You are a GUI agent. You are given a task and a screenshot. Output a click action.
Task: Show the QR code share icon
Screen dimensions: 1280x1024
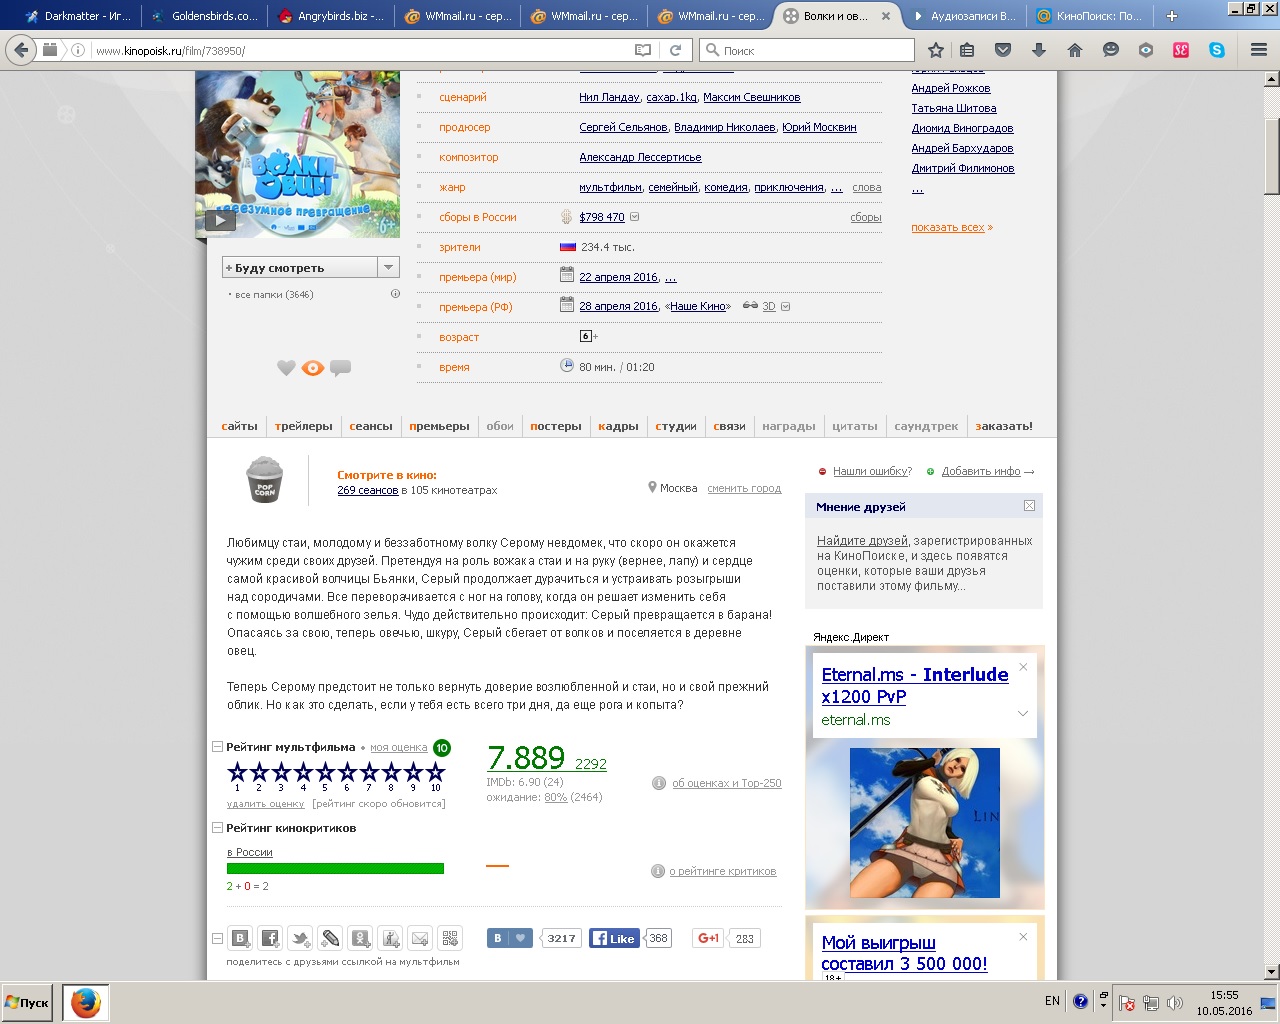(451, 938)
